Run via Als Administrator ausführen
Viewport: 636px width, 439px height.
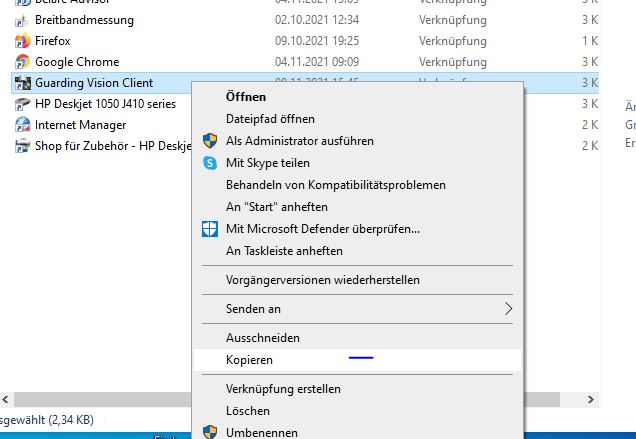pyautogui.click(x=357, y=141)
